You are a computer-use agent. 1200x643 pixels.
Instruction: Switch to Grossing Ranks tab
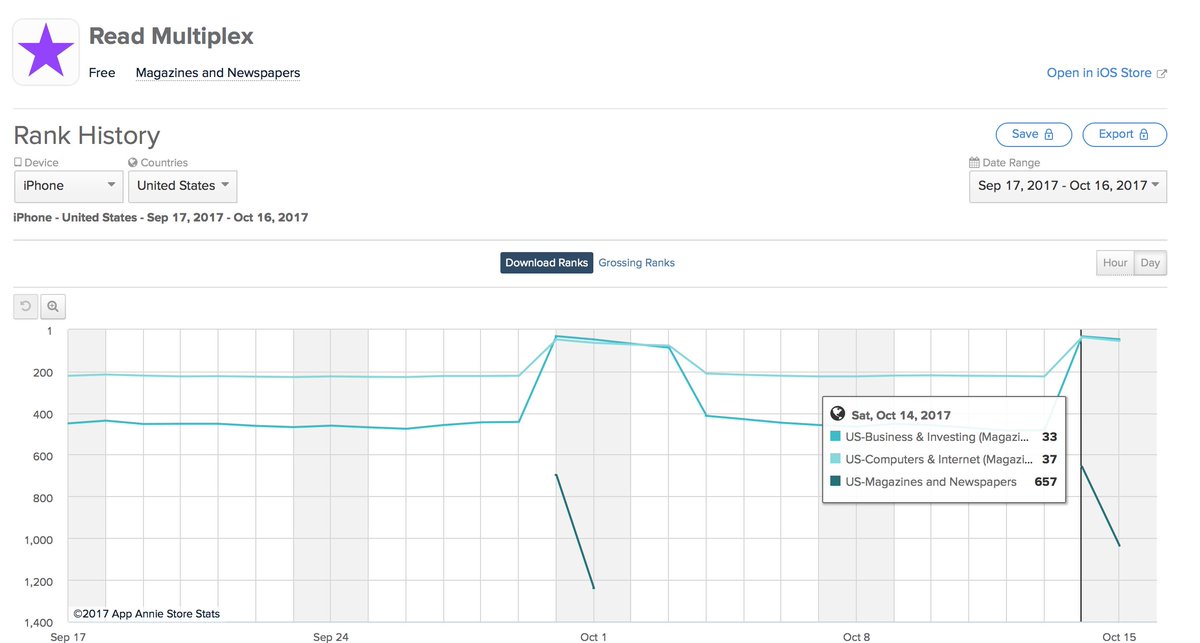pos(636,263)
